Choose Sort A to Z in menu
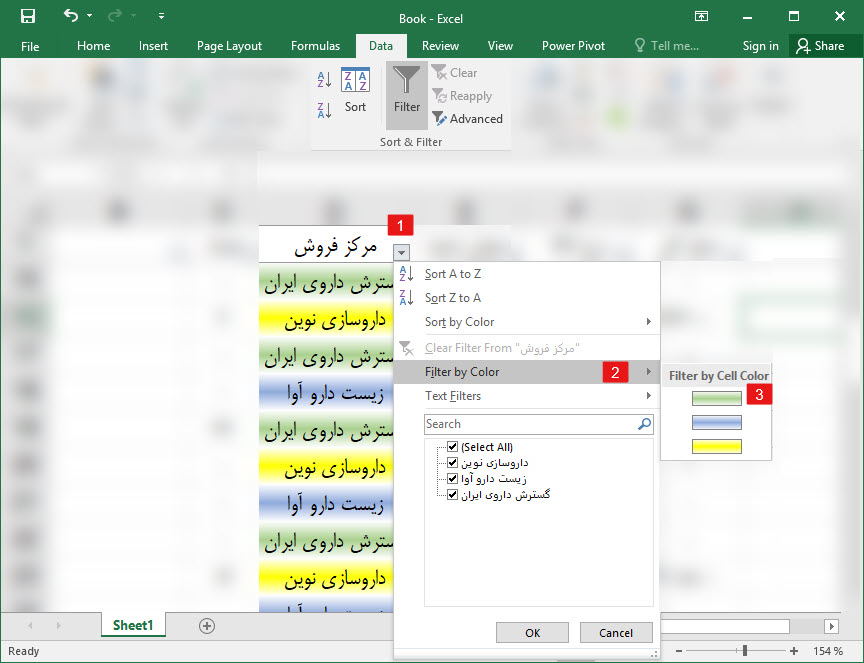The height and width of the screenshot is (663, 864). click(x=526, y=274)
